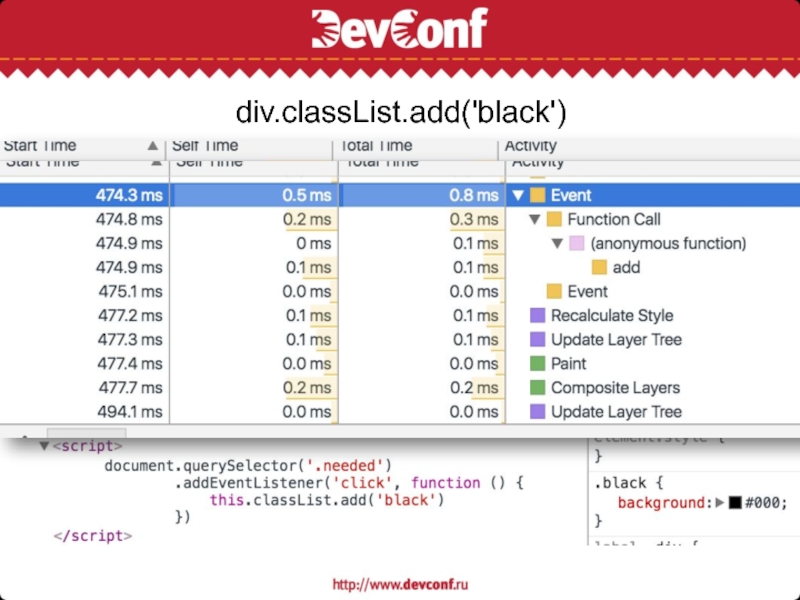The width and height of the screenshot is (800, 600).
Task: Click the green Composite Layers icon
Action: point(538,387)
